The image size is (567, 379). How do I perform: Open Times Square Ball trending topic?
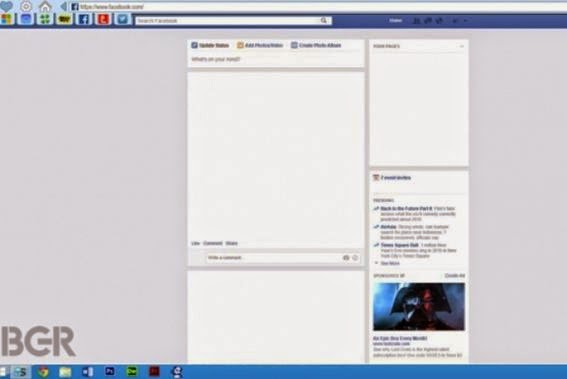point(399,245)
